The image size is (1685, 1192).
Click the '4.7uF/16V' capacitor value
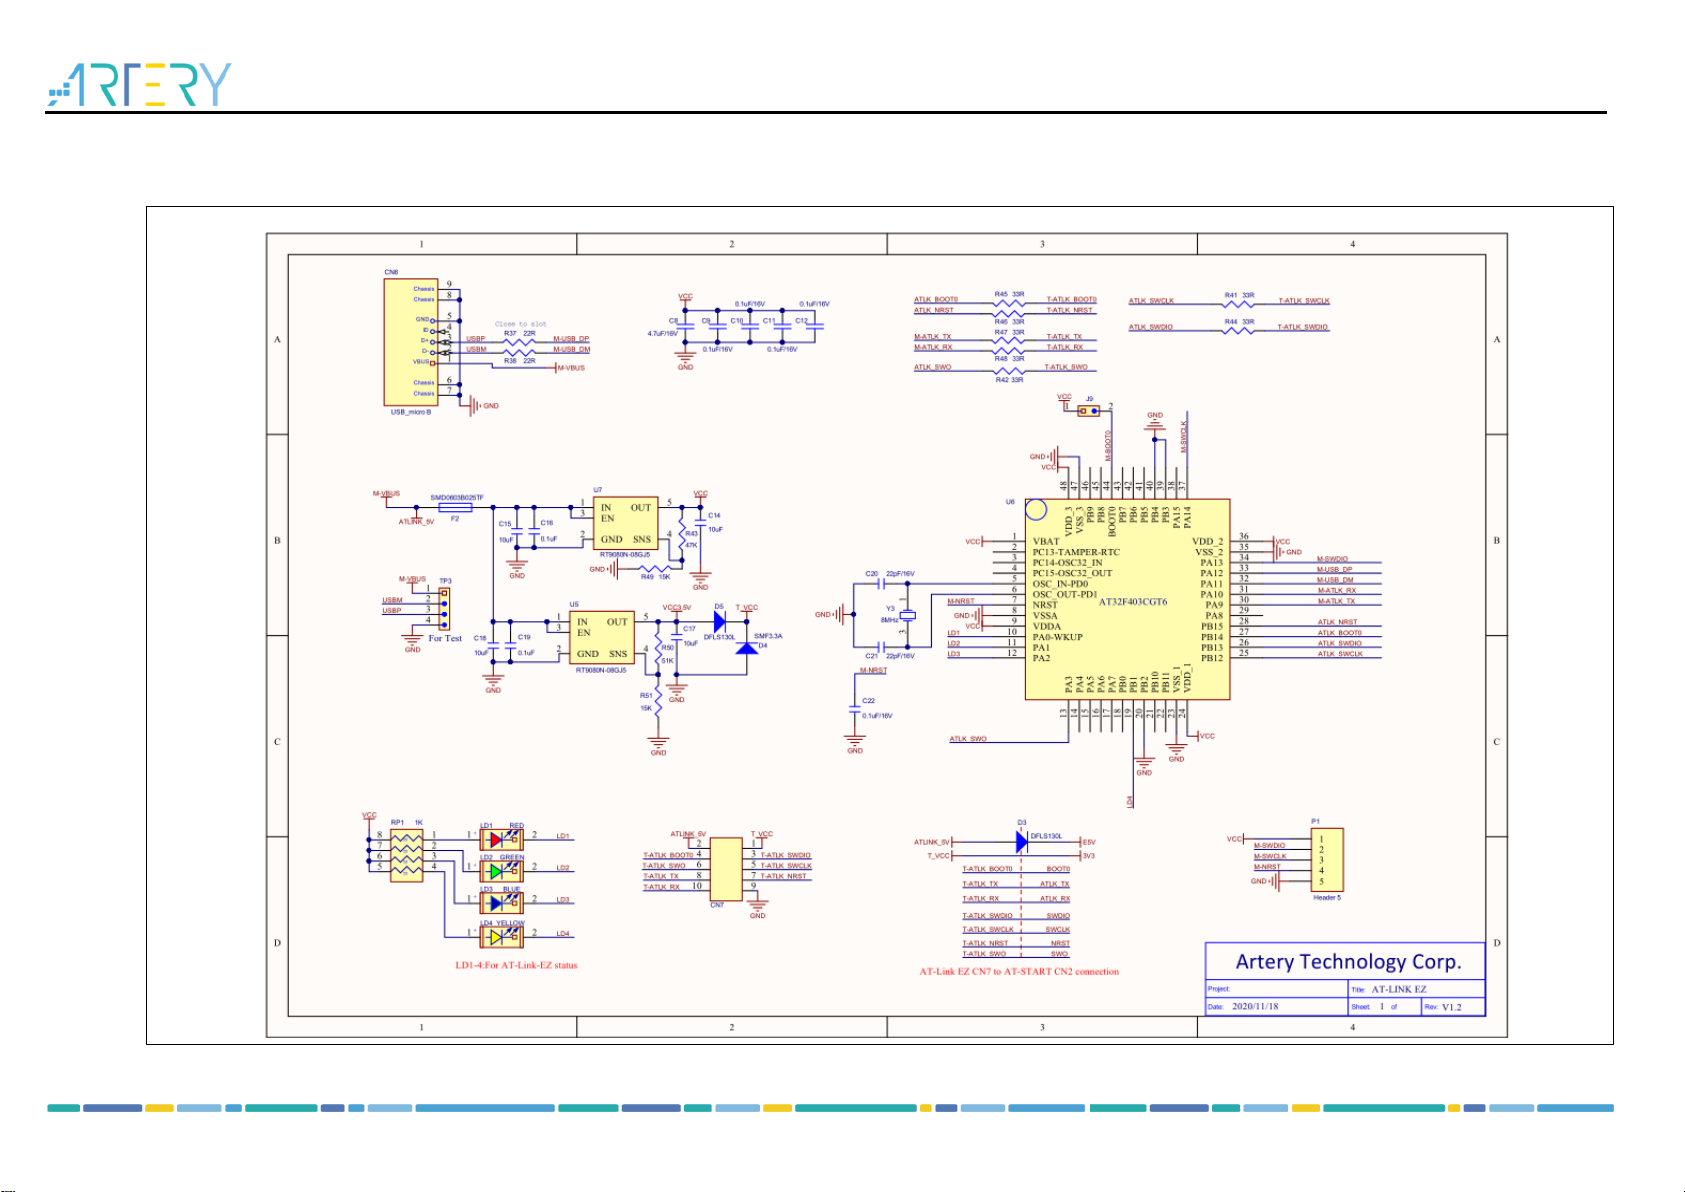click(x=662, y=333)
